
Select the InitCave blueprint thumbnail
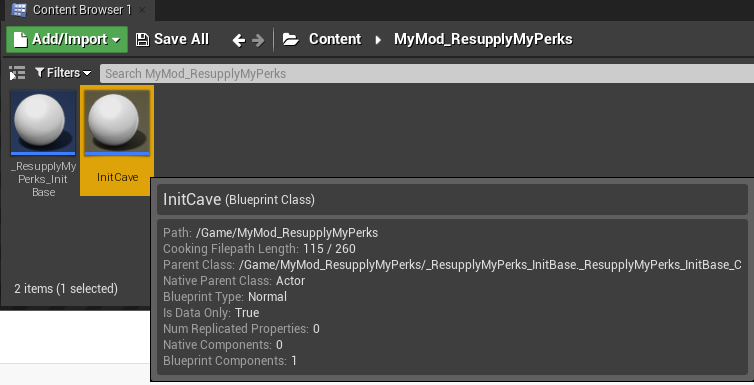tap(117, 122)
